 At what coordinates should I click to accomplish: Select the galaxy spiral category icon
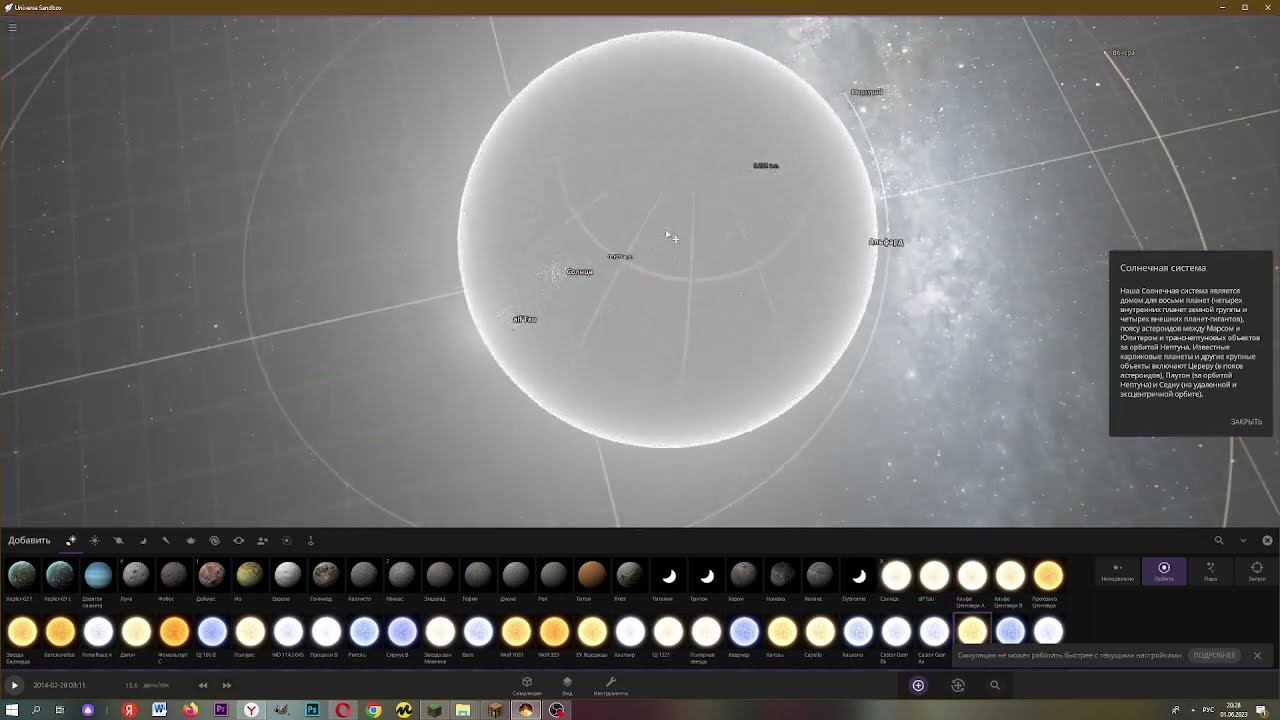click(x=214, y=540)
